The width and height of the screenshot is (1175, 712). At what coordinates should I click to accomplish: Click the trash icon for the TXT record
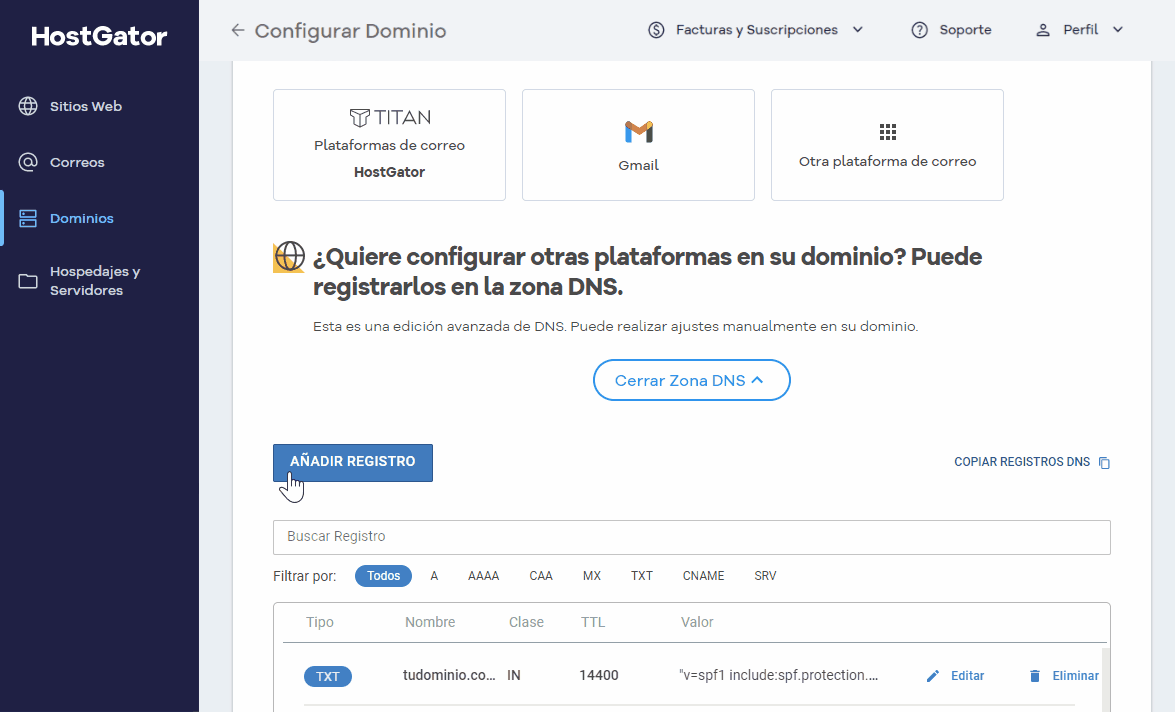tap(1035, 676)
